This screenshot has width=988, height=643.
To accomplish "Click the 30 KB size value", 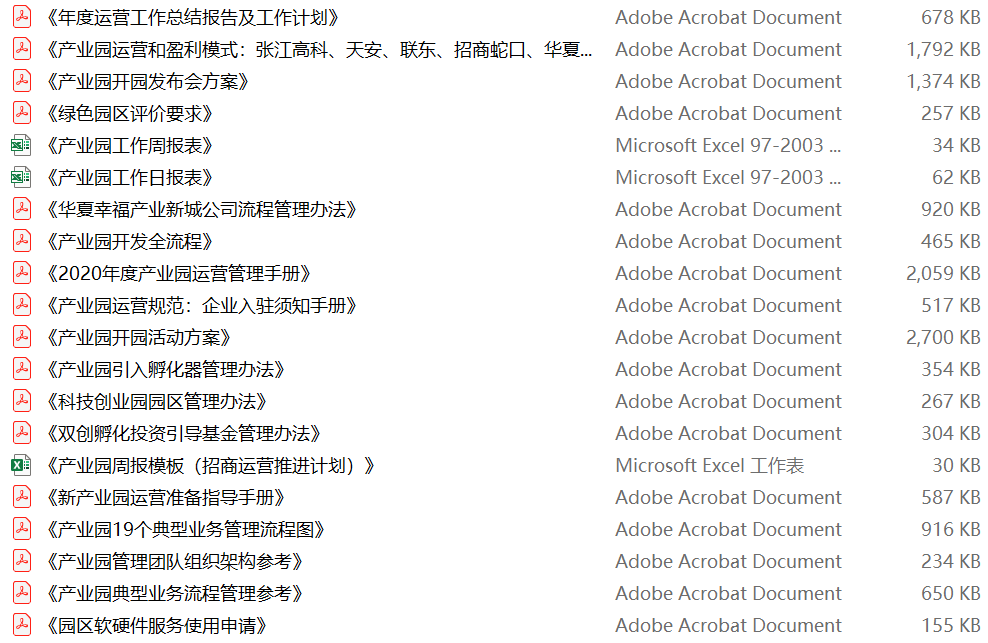I will pos(956,466).
